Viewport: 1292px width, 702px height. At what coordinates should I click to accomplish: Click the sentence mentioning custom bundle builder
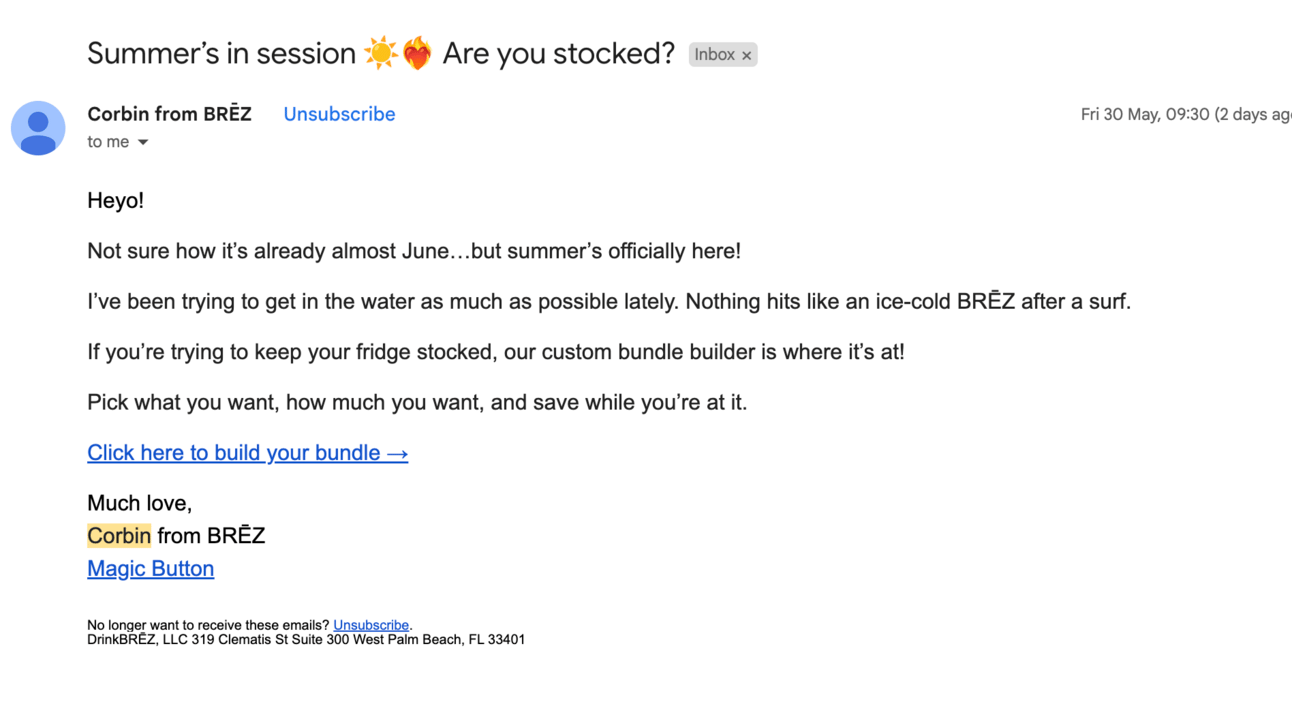[495, 352]
